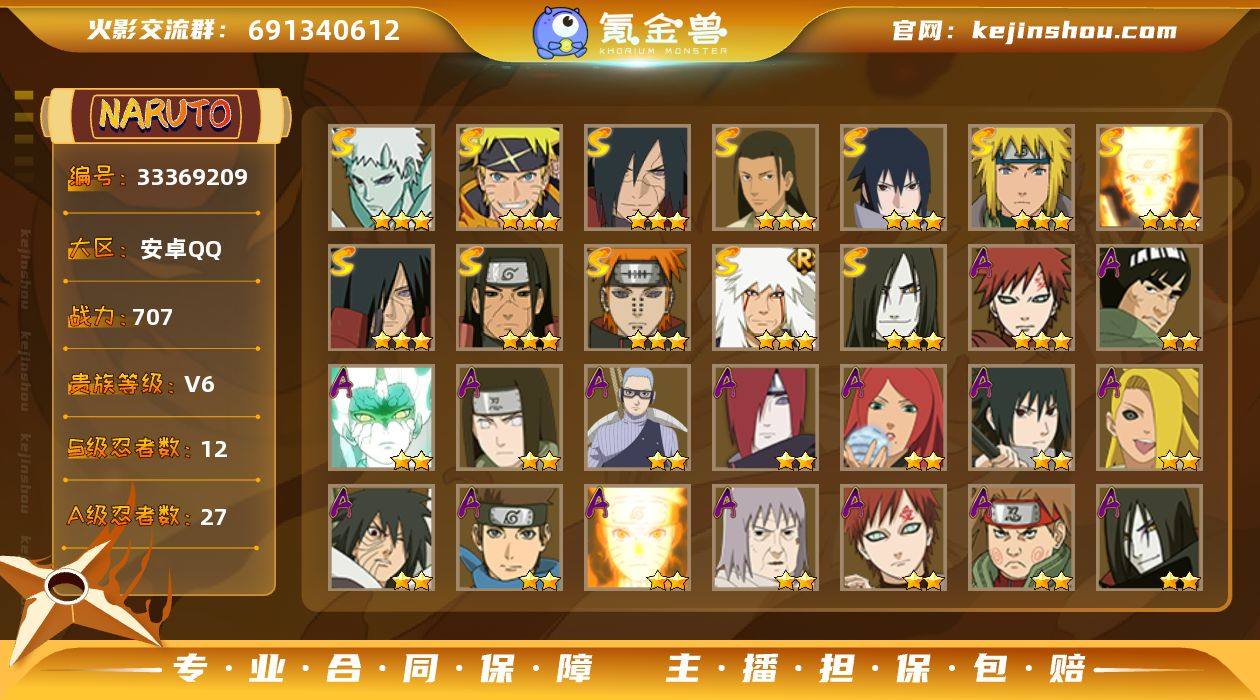The image size is (1260, 700).
Task: Select the blonde Deidara A-rank portrait
Action: (1149, 418)
